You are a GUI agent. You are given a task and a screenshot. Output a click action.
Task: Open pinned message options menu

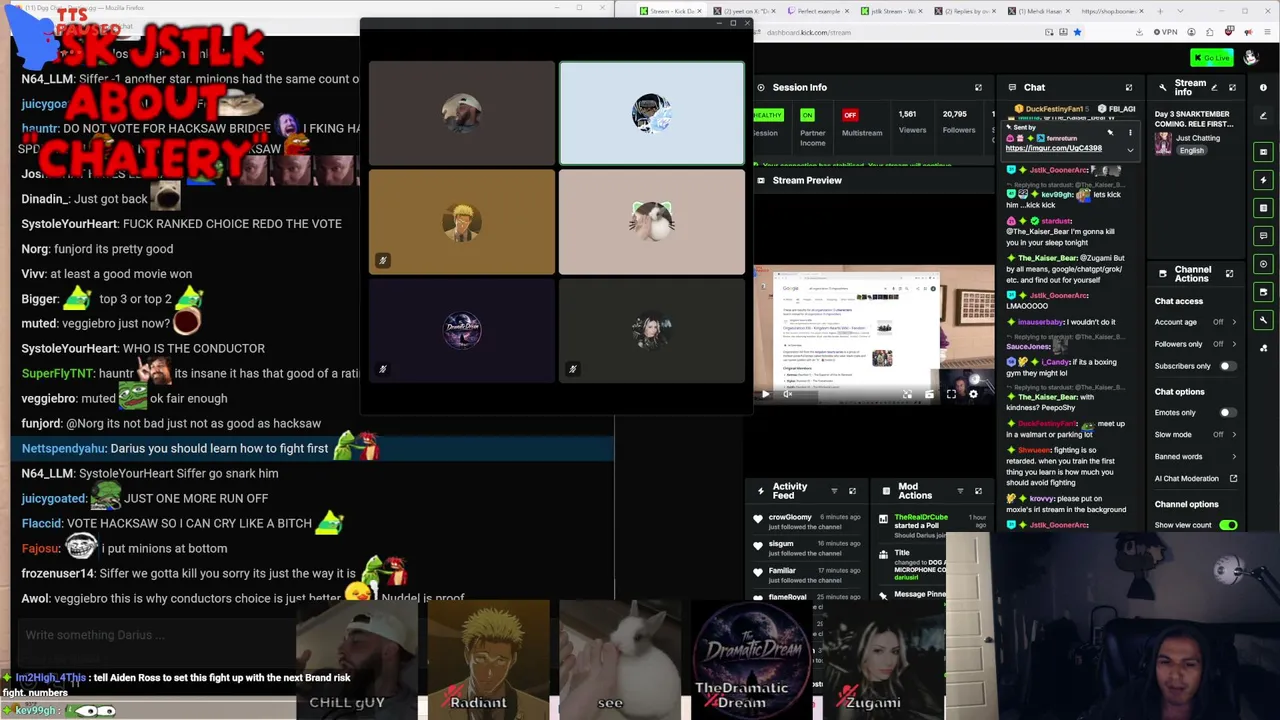pyautogui.click(x=1130, y=132)
